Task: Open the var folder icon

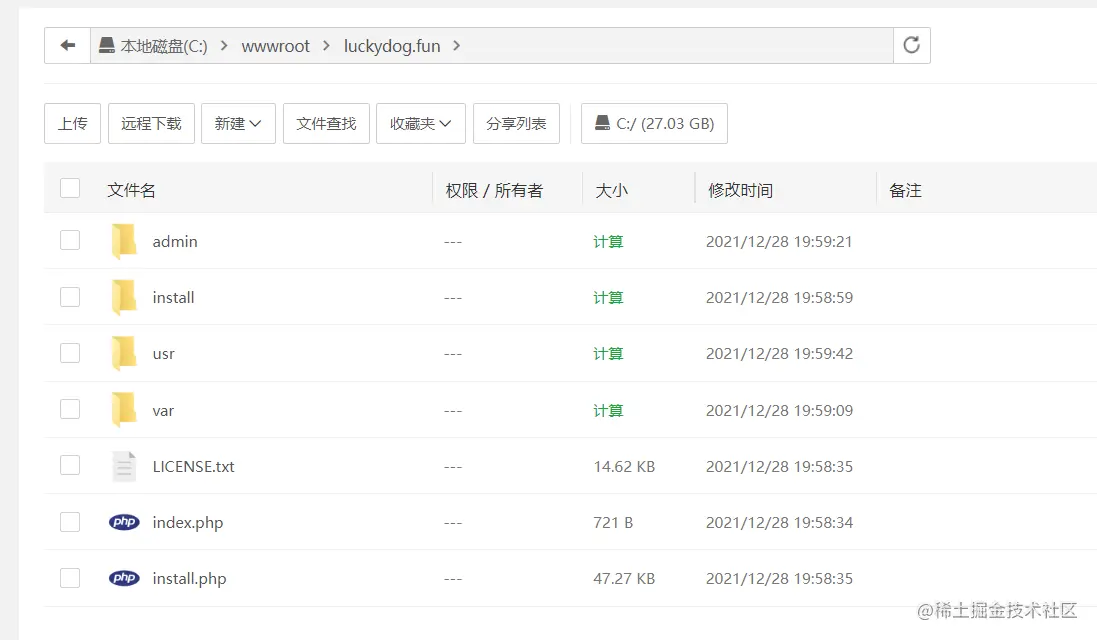Action: (x=124, y=410)
